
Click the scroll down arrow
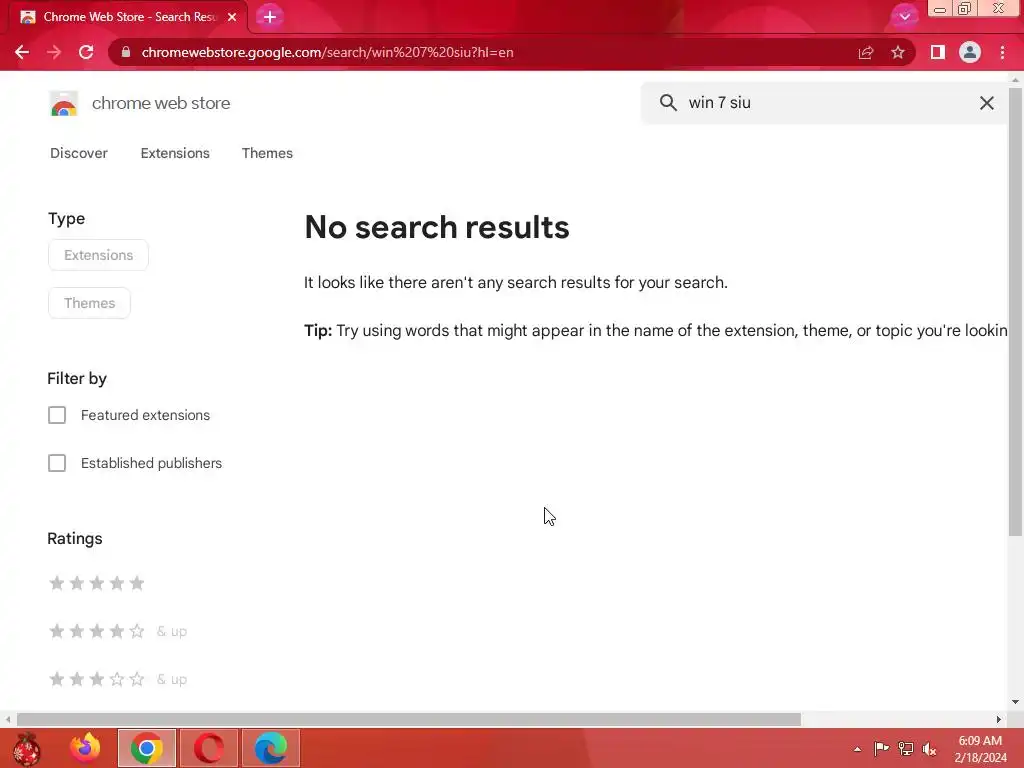click(x=1015, y=702)
